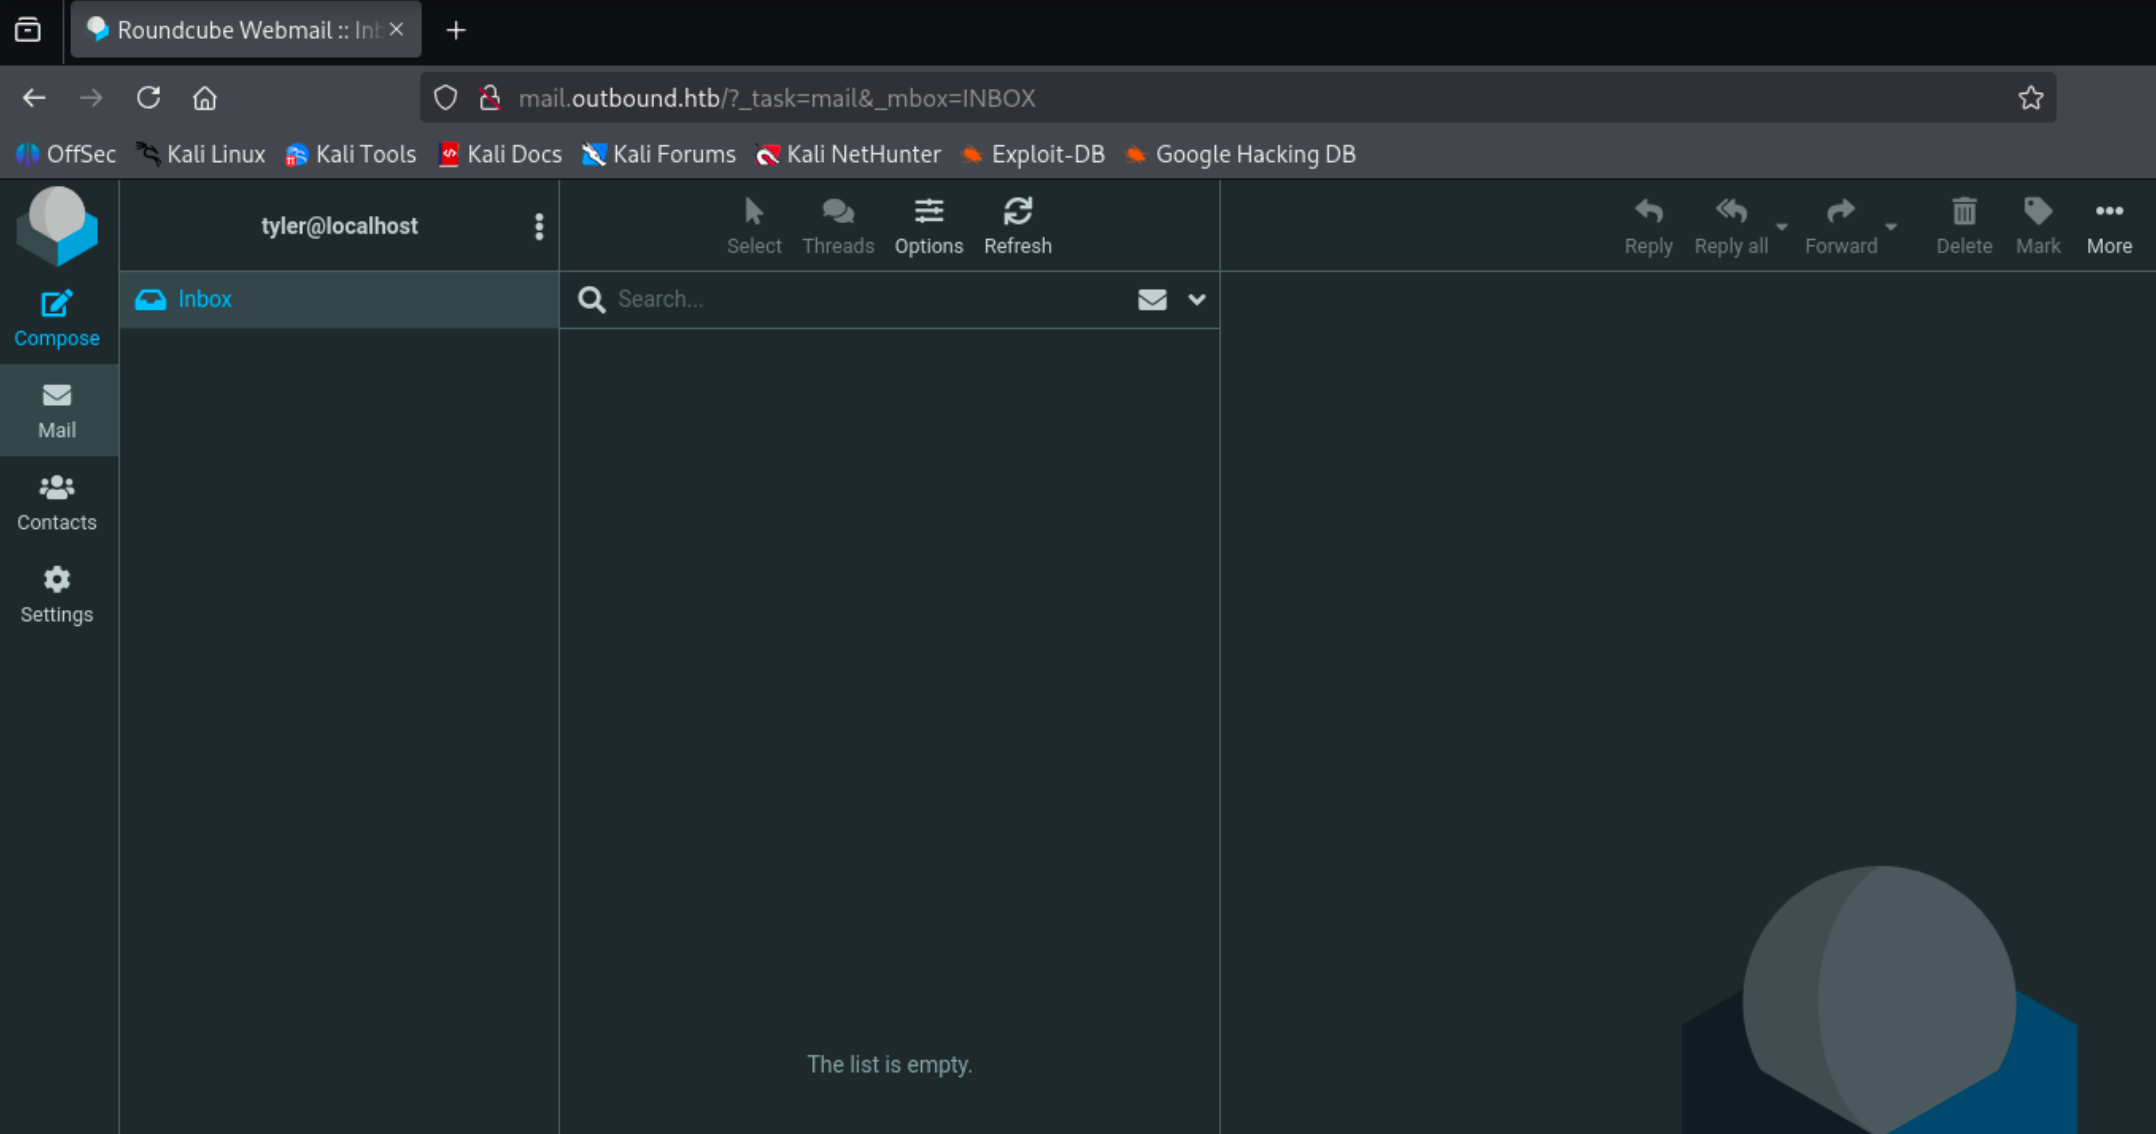Toggle Threads view for messages

[838, 224]
